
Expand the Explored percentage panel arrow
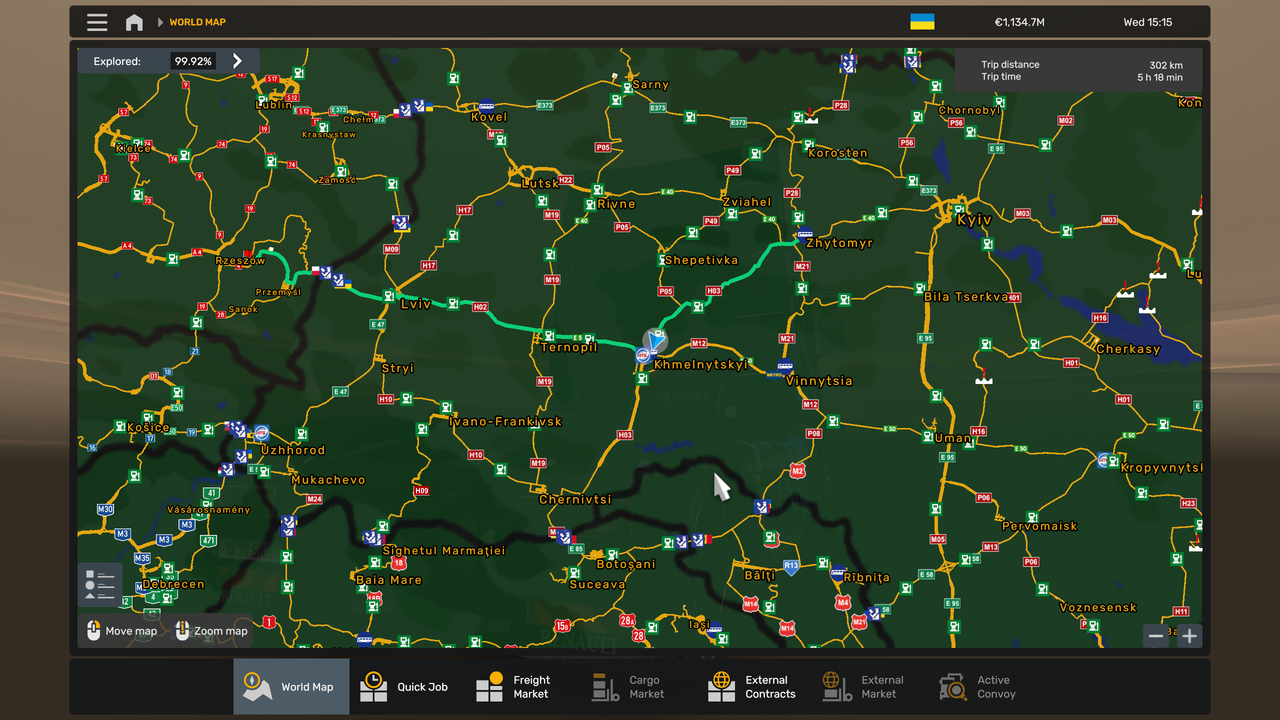[x=237, y=61]
